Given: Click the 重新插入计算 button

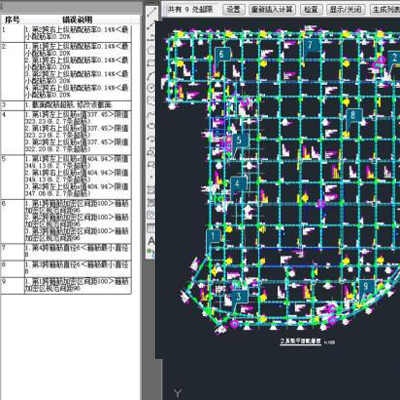Looking at the screenshot, I should tap(272, 9).
